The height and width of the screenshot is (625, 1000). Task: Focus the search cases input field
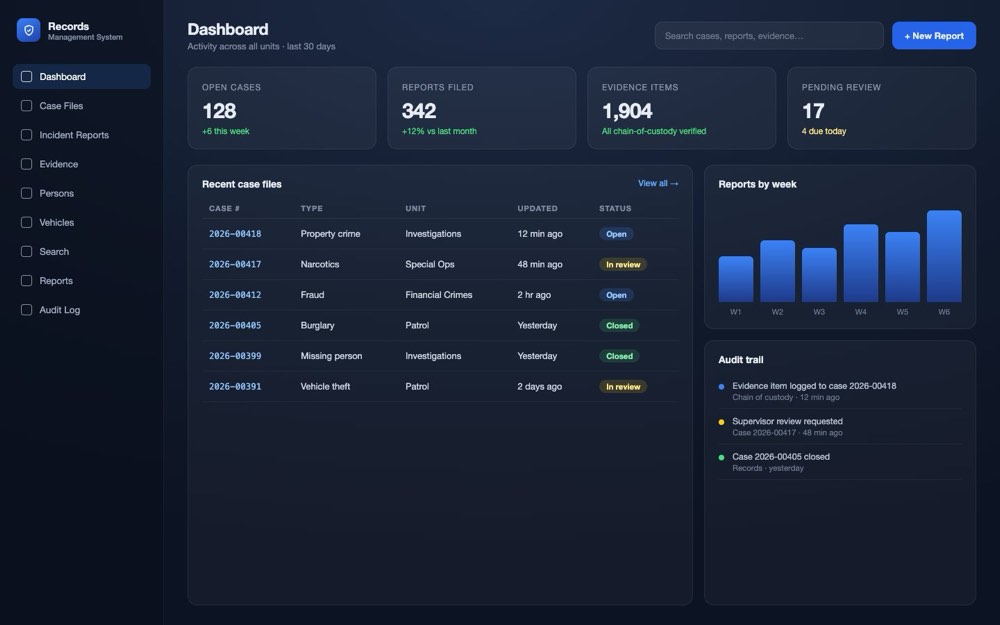769,36
